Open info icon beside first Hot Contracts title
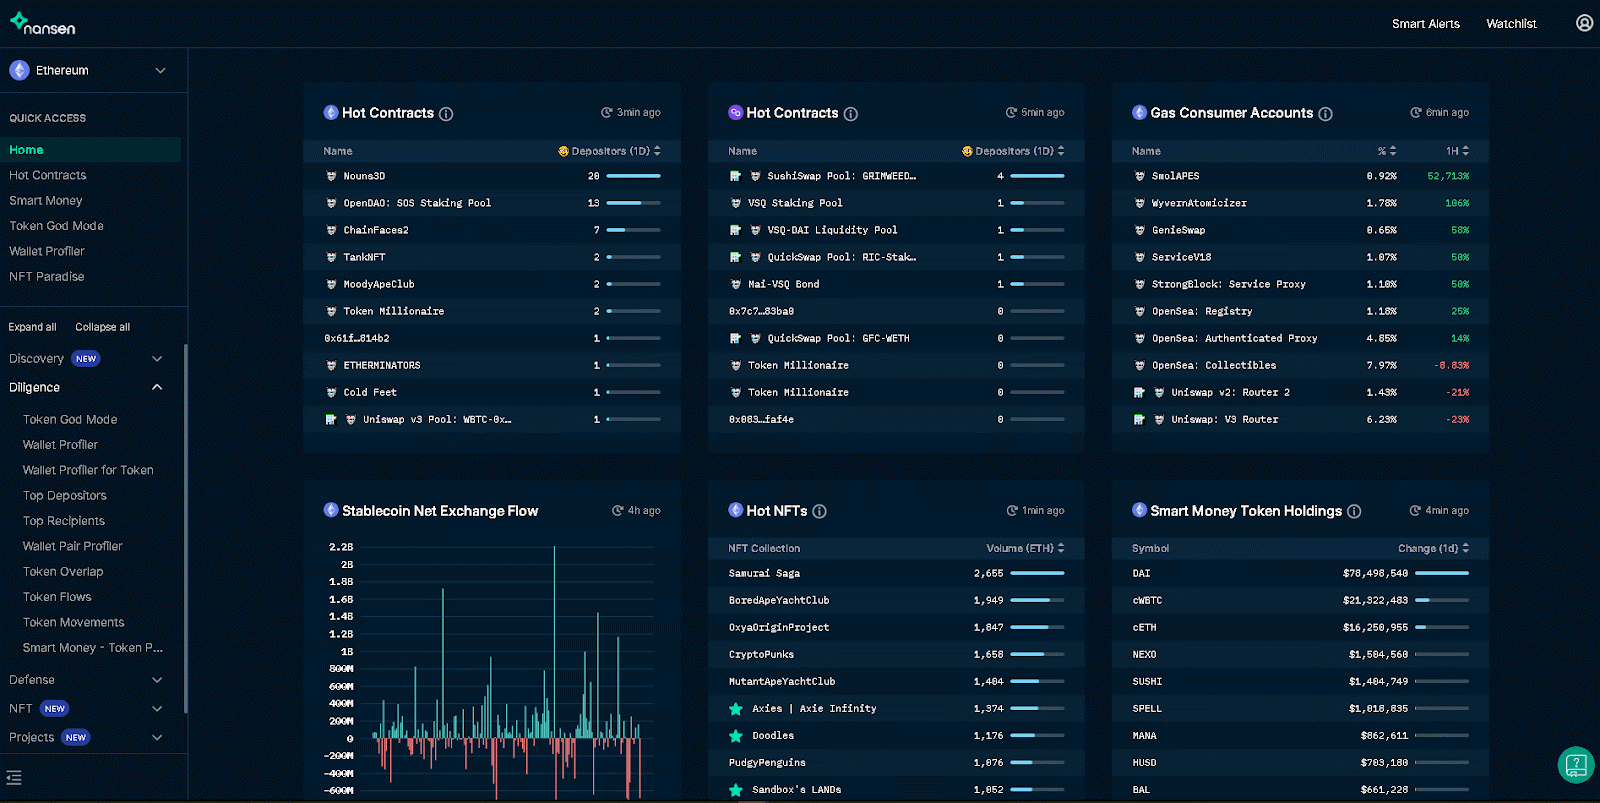 coord(446,114)
